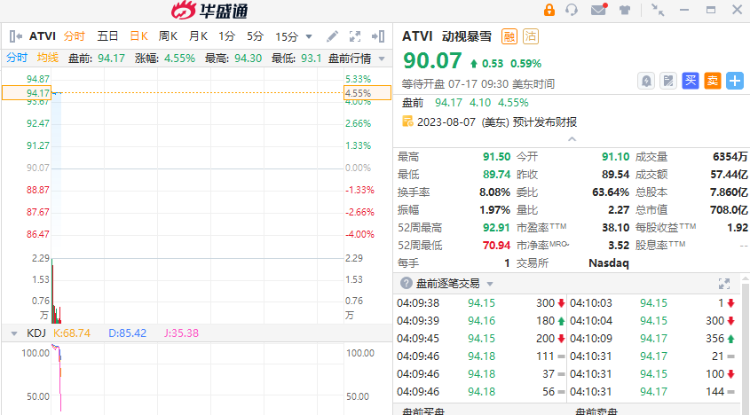
Task: Click the orange 卖 sell button
Action: tap(713, 80)
